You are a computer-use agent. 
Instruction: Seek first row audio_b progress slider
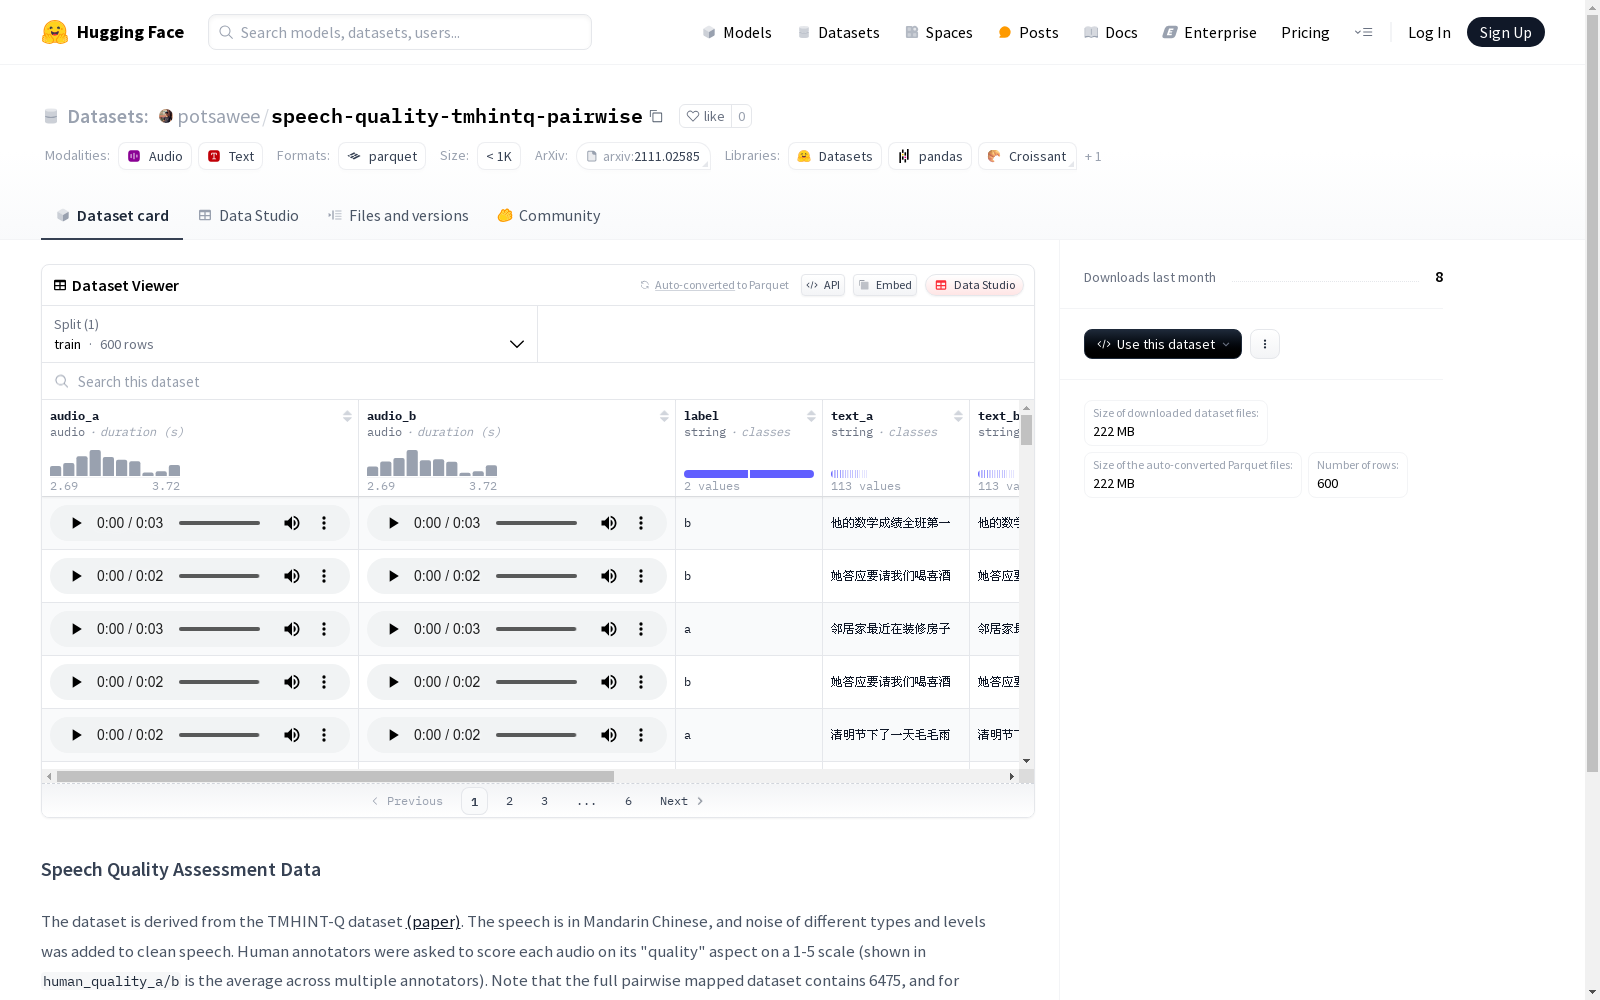[536, 523]
